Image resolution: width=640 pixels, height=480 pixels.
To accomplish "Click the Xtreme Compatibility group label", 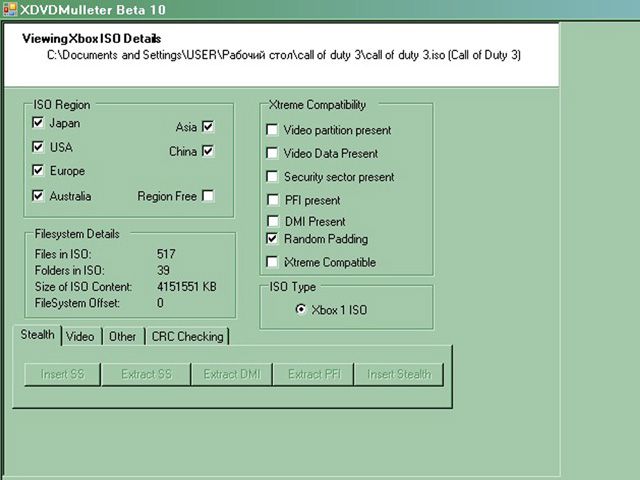I will (x=317, y=105).
